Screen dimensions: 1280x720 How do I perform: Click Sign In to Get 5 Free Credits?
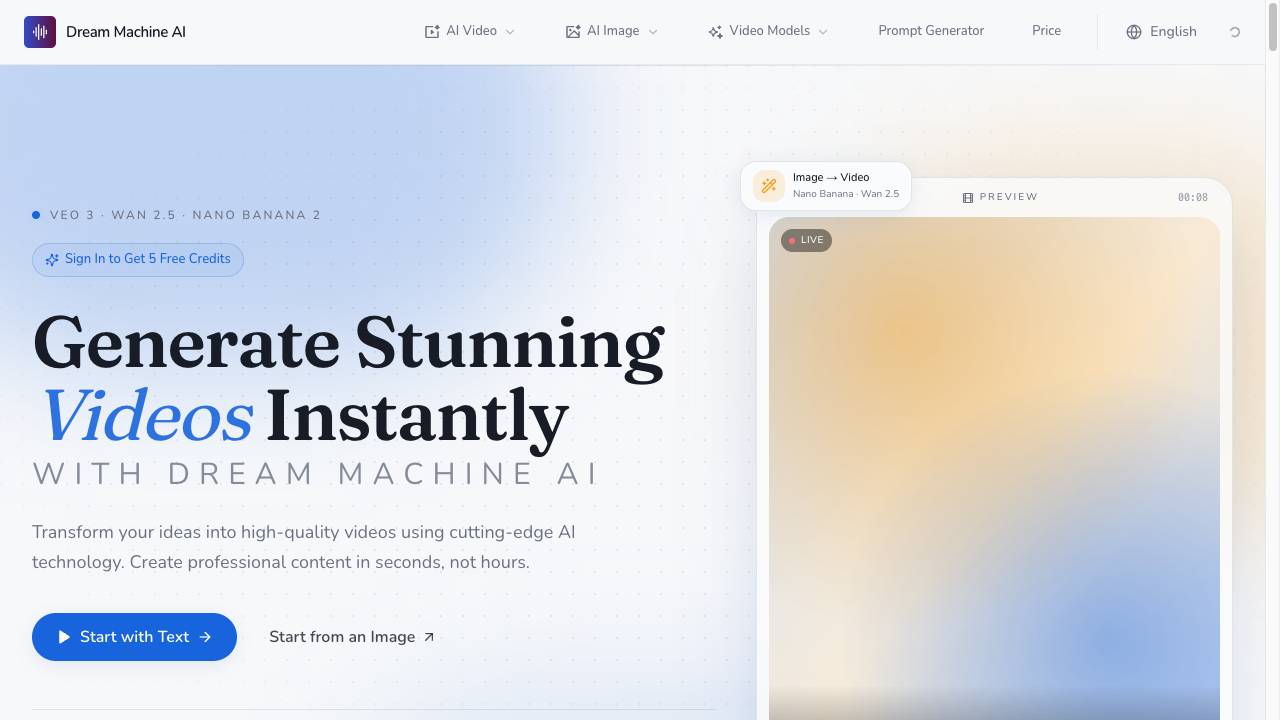coord(138,259)
